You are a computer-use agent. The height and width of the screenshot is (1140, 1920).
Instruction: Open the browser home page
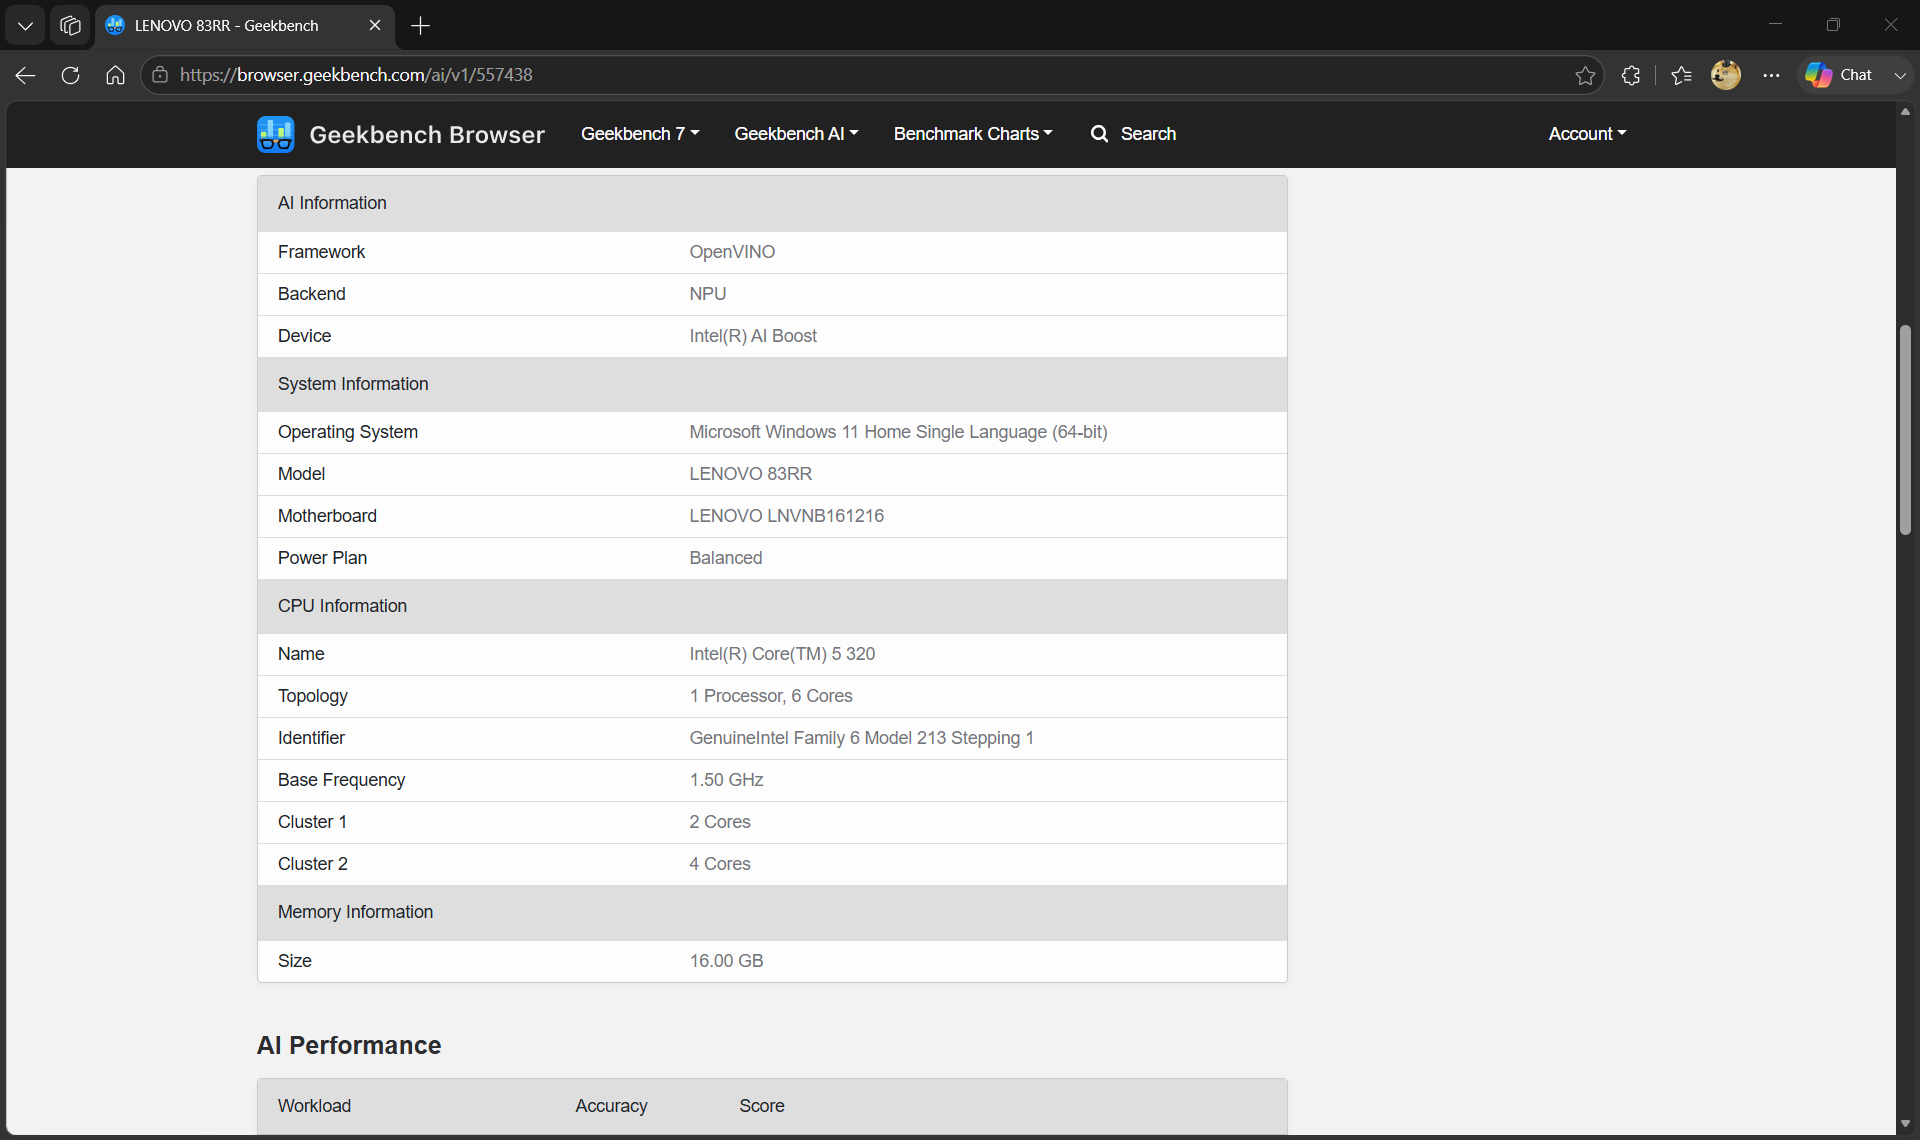tap(115, 75)
